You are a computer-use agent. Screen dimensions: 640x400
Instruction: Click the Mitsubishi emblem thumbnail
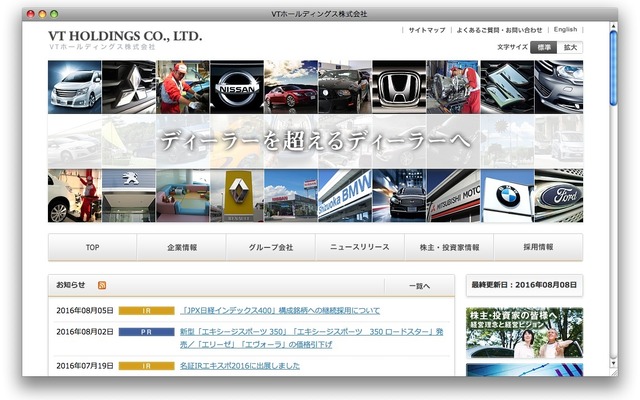click(129, 87)
